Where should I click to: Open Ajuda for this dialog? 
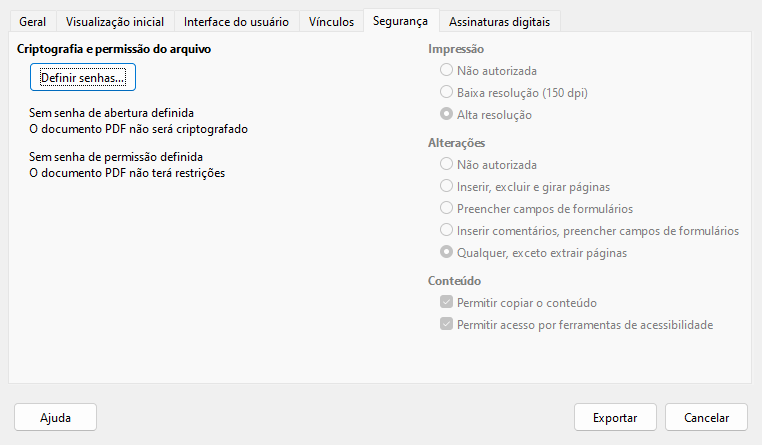coord(55,417)
